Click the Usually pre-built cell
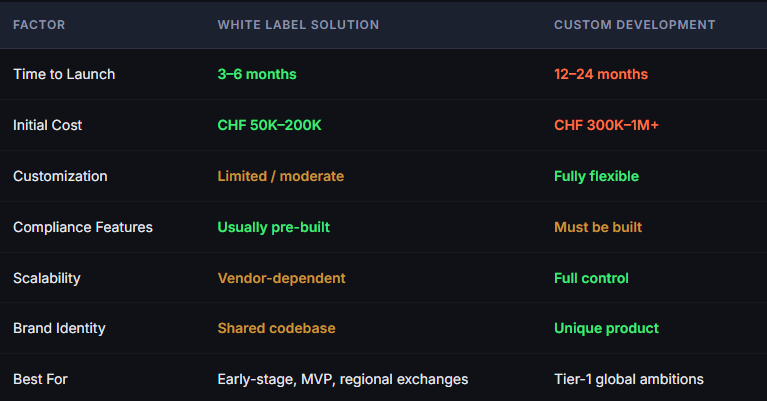Viewport: 767px width, 401px height. pyautogui.click(x=273, y=227)
